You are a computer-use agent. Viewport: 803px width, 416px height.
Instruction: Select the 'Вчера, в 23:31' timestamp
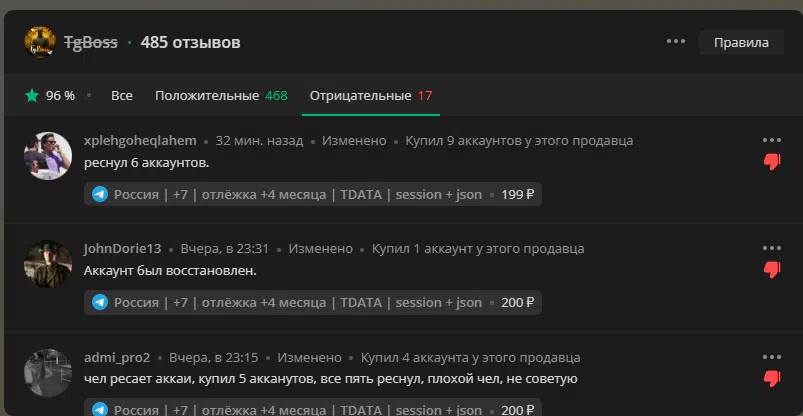pyautogui.click(x=224, y=249)
